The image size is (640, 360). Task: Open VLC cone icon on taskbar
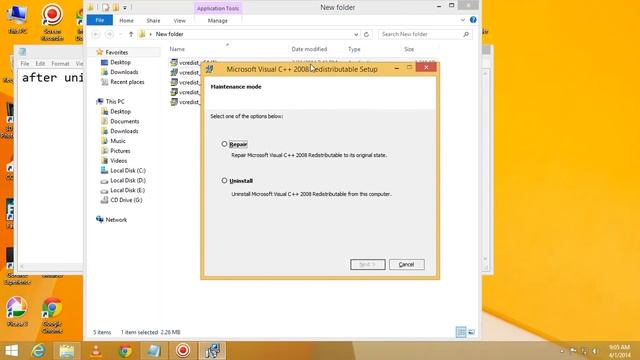tap(96, 351)
